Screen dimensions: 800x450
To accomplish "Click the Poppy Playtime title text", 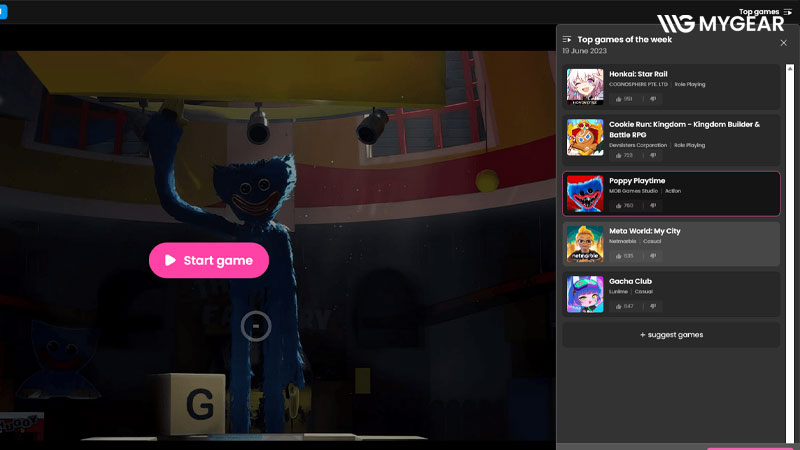I will [637, 181].
